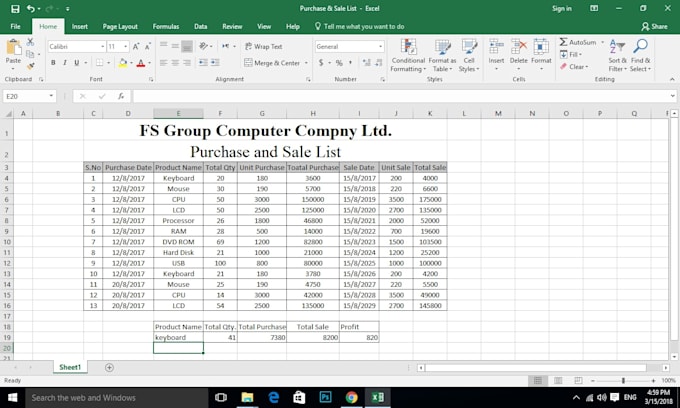
Task: Click the Format Painter brush icon
Action: point(30,66)
